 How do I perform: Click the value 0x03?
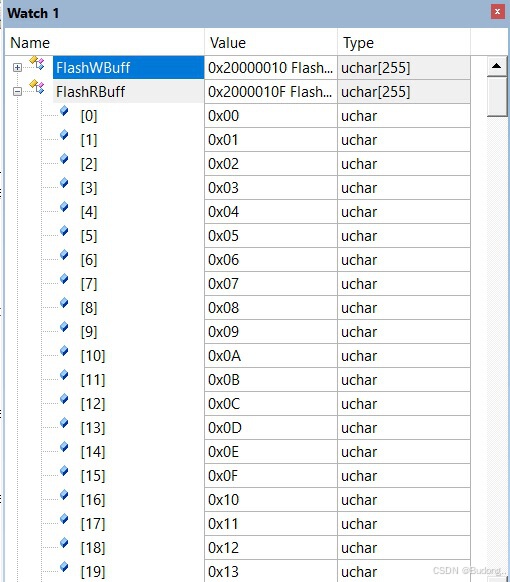(223, 188)
